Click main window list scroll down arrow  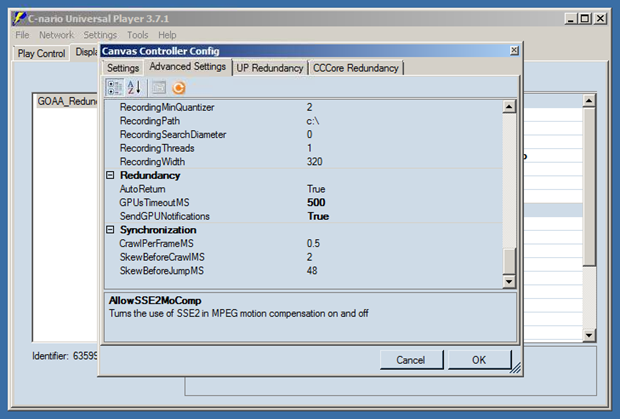coord(589,335)
